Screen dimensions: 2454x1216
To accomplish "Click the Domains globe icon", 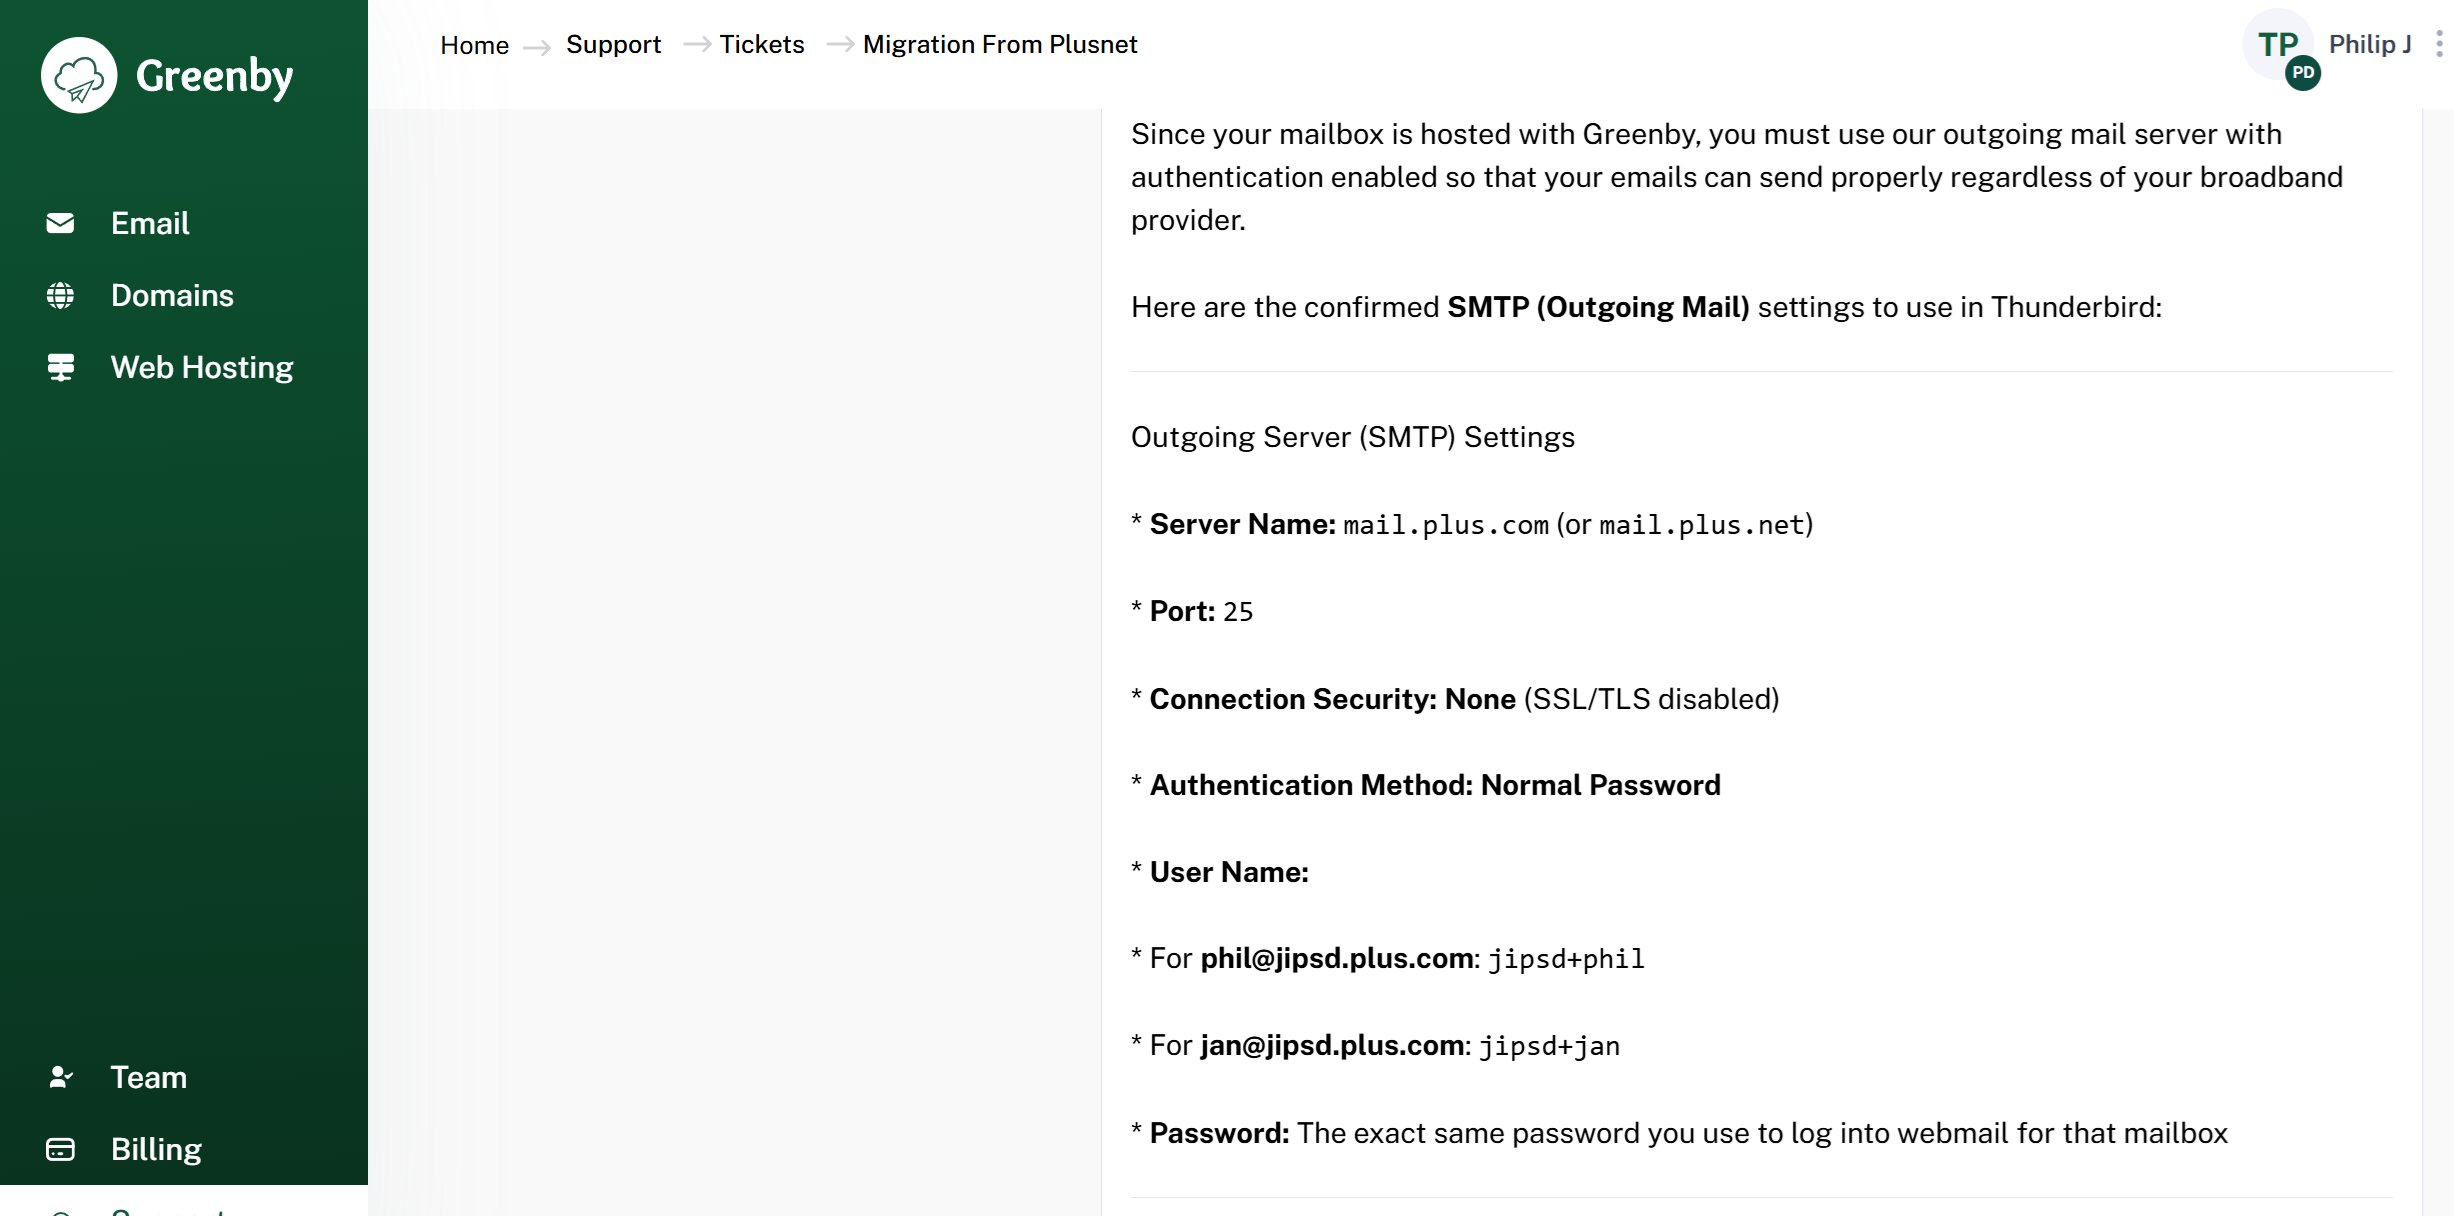I will tap(60, 295).
